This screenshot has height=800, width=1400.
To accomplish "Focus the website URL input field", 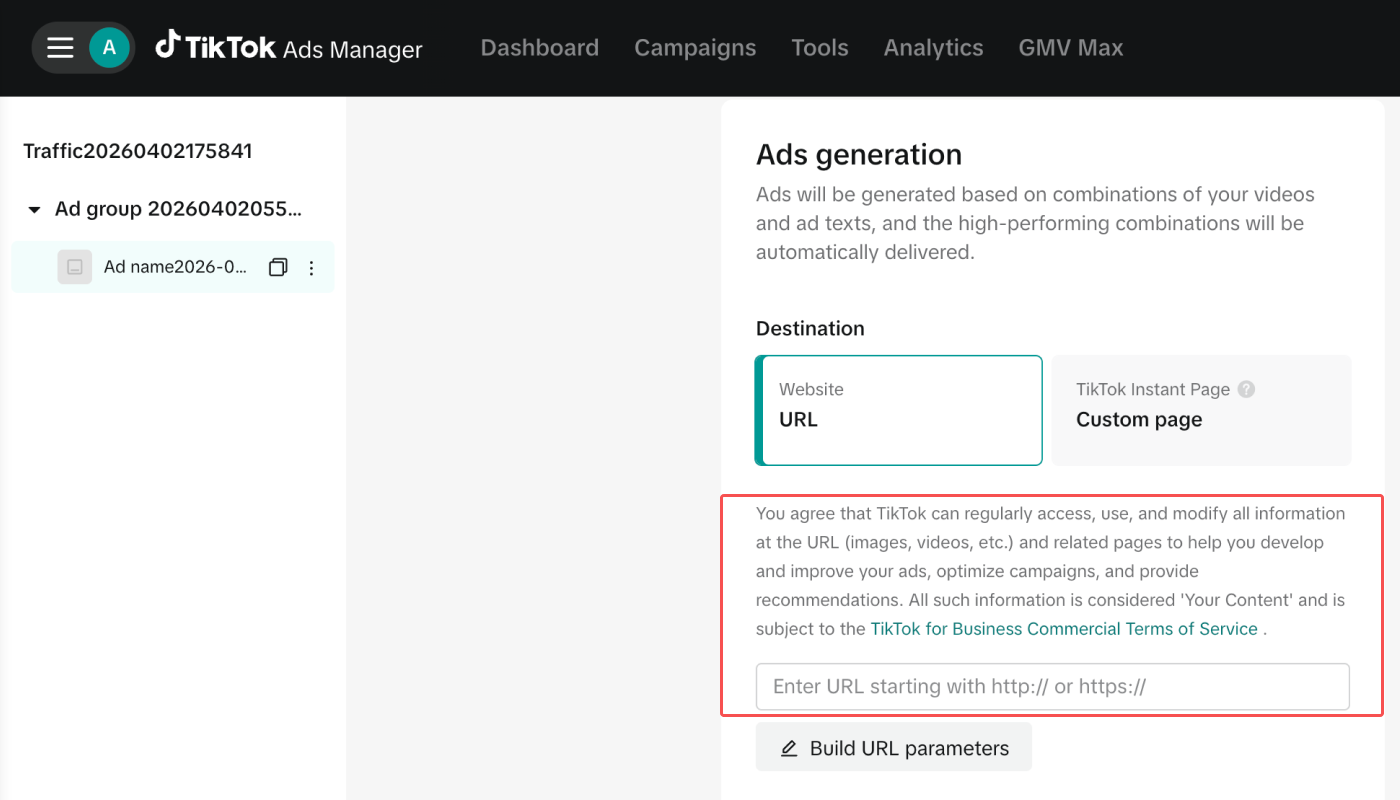I will point(1052,687).
